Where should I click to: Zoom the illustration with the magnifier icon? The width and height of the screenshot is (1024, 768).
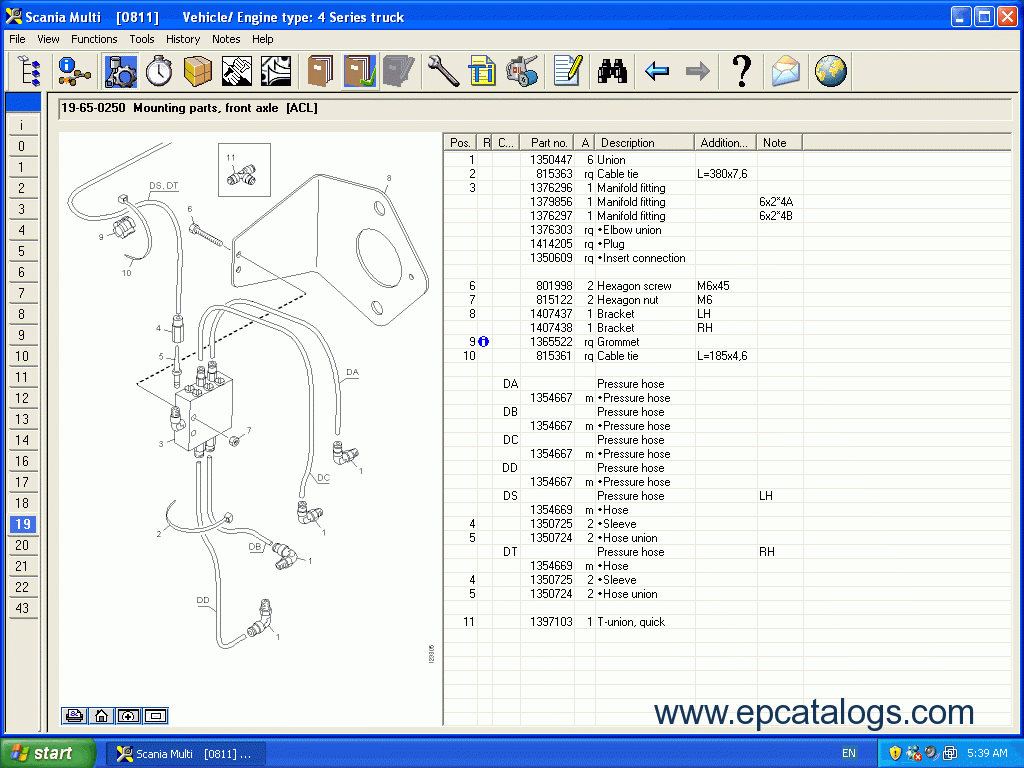click(x=127, y=715)
